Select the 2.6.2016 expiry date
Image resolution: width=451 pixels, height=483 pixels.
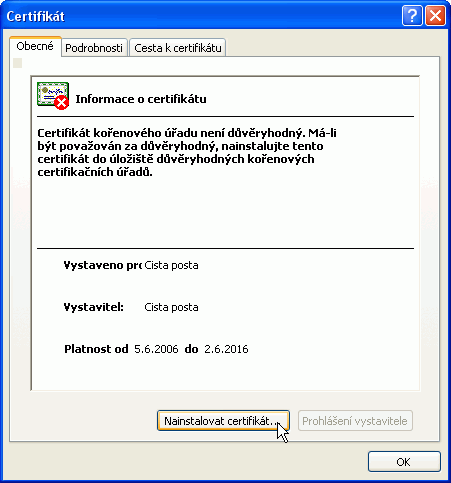(x=226, y=349)
